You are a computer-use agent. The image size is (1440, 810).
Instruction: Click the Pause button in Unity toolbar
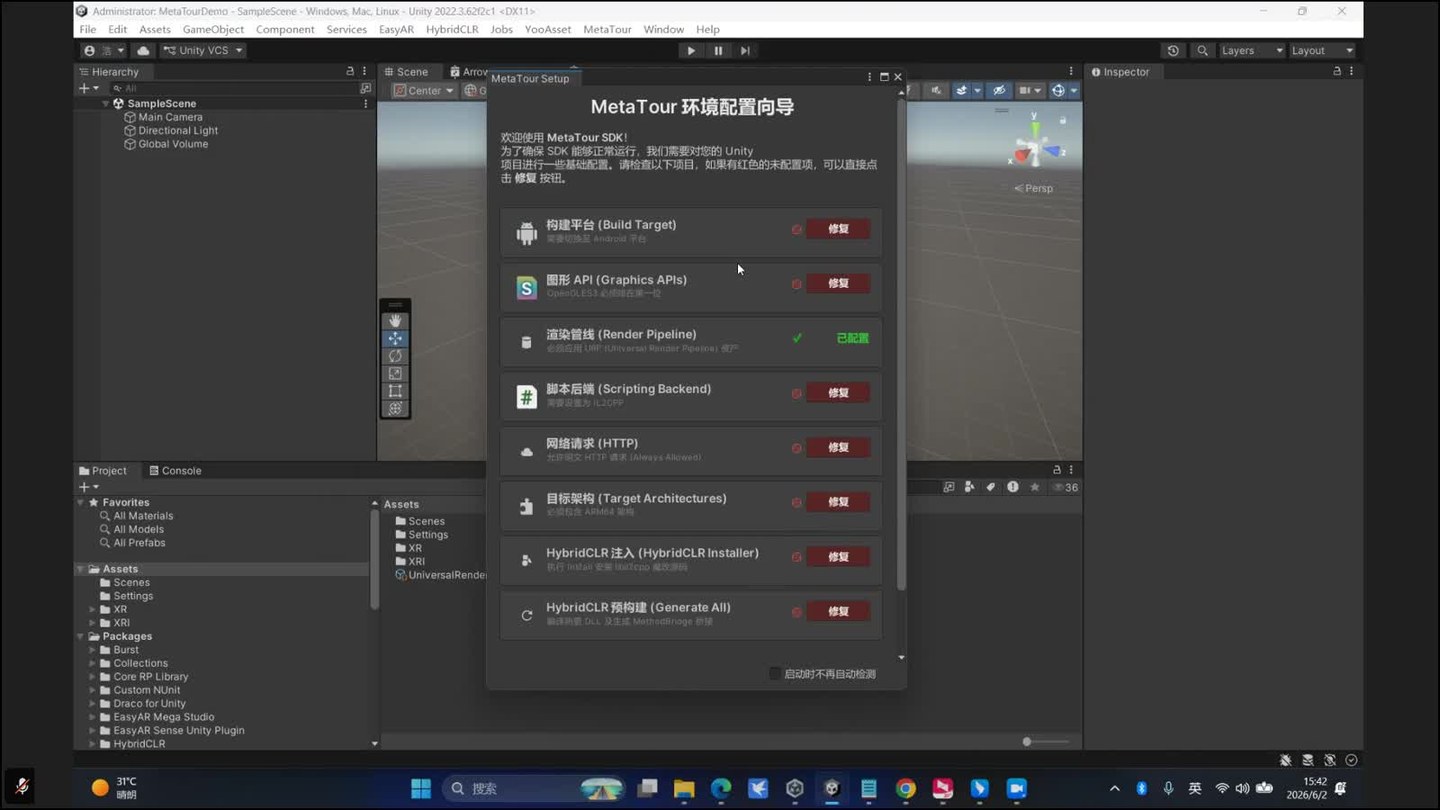[x=718, y=50]
